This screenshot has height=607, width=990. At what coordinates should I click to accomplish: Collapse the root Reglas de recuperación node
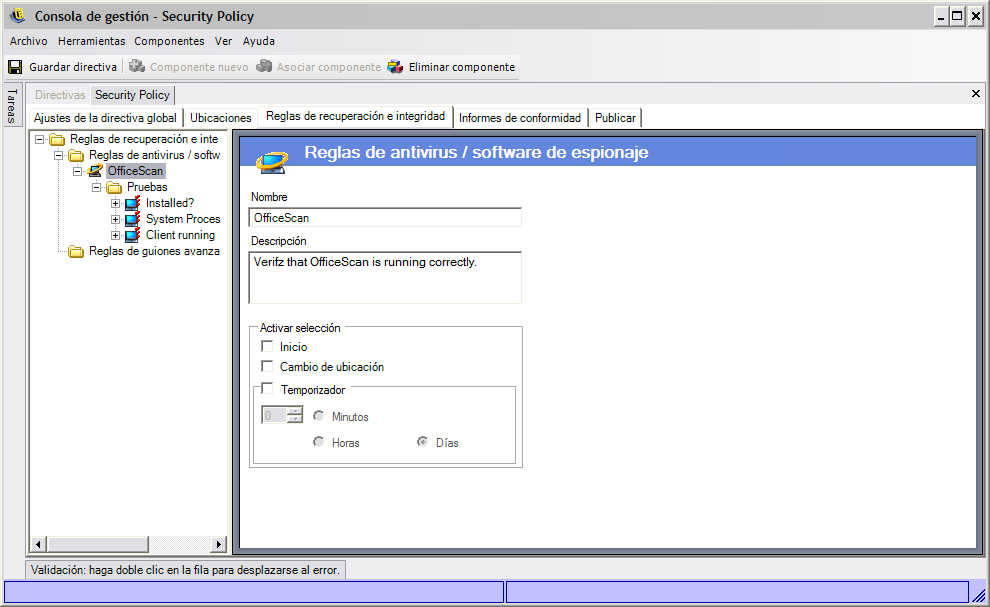click(40, 139)
